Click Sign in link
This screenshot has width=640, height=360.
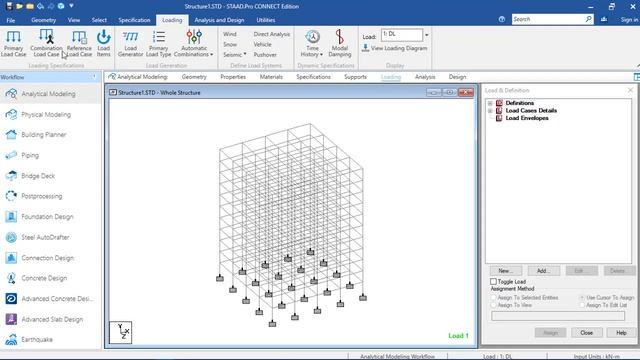coord(629,19)
